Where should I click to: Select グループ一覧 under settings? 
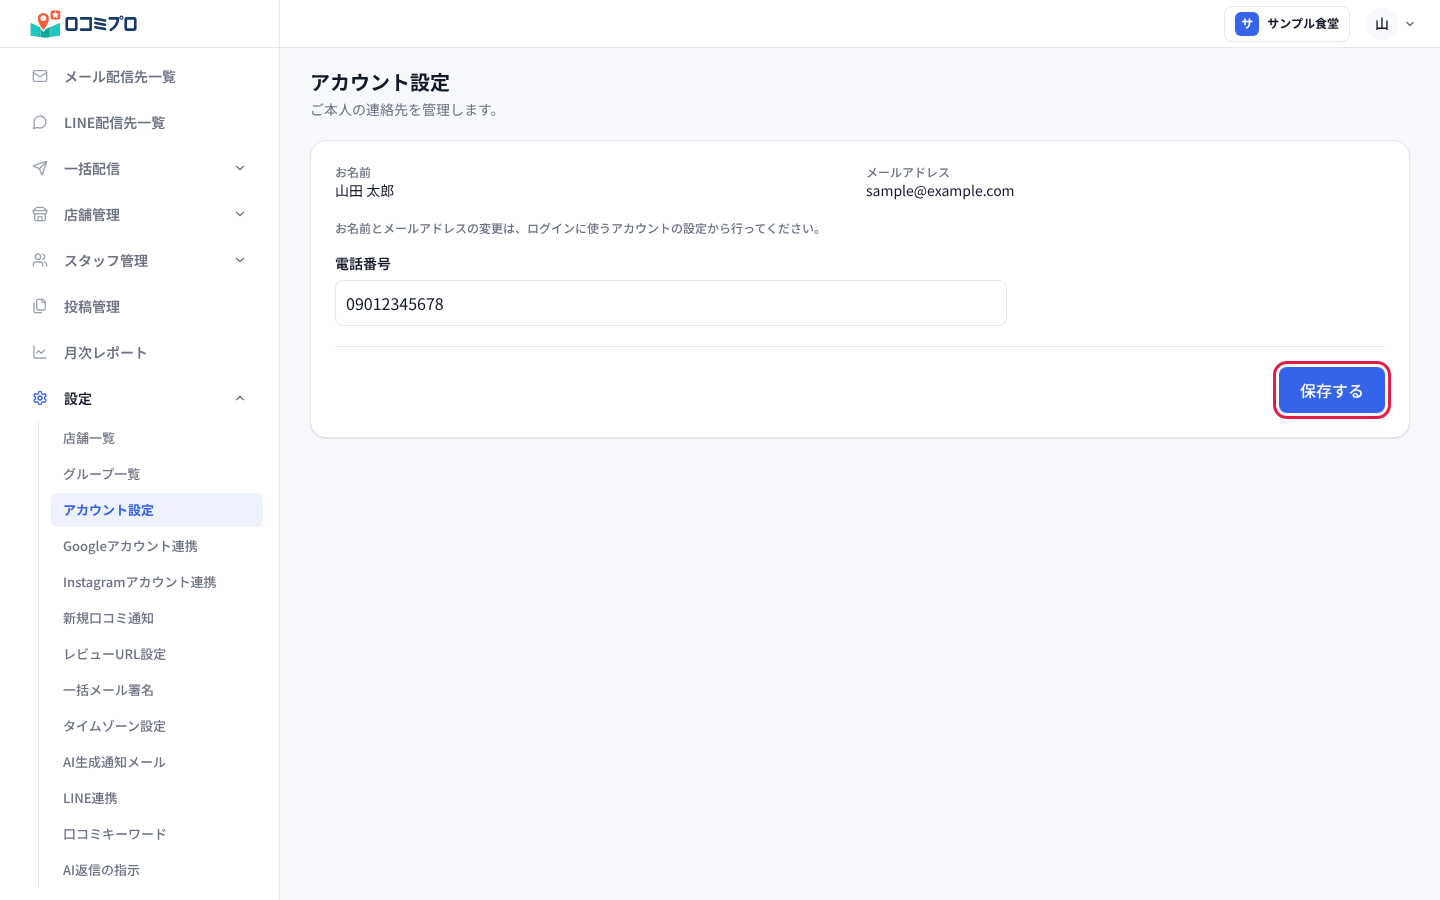[157, 474]
